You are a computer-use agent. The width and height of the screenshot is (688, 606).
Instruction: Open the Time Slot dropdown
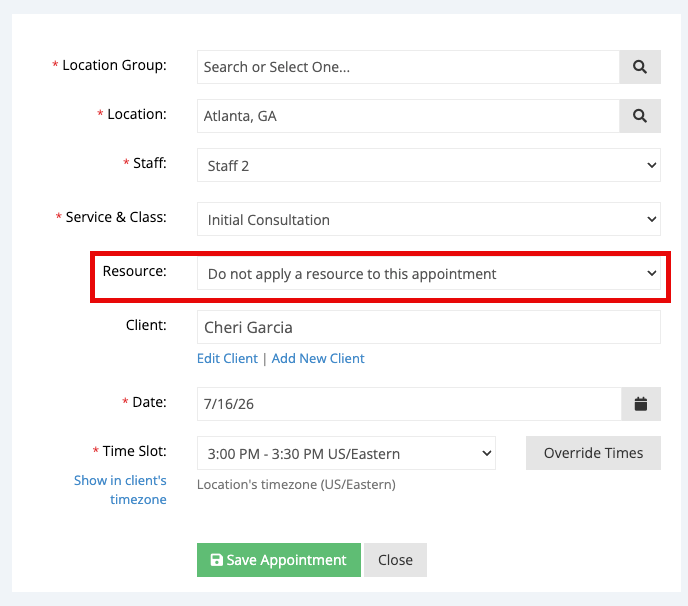[x=346, y=453]
